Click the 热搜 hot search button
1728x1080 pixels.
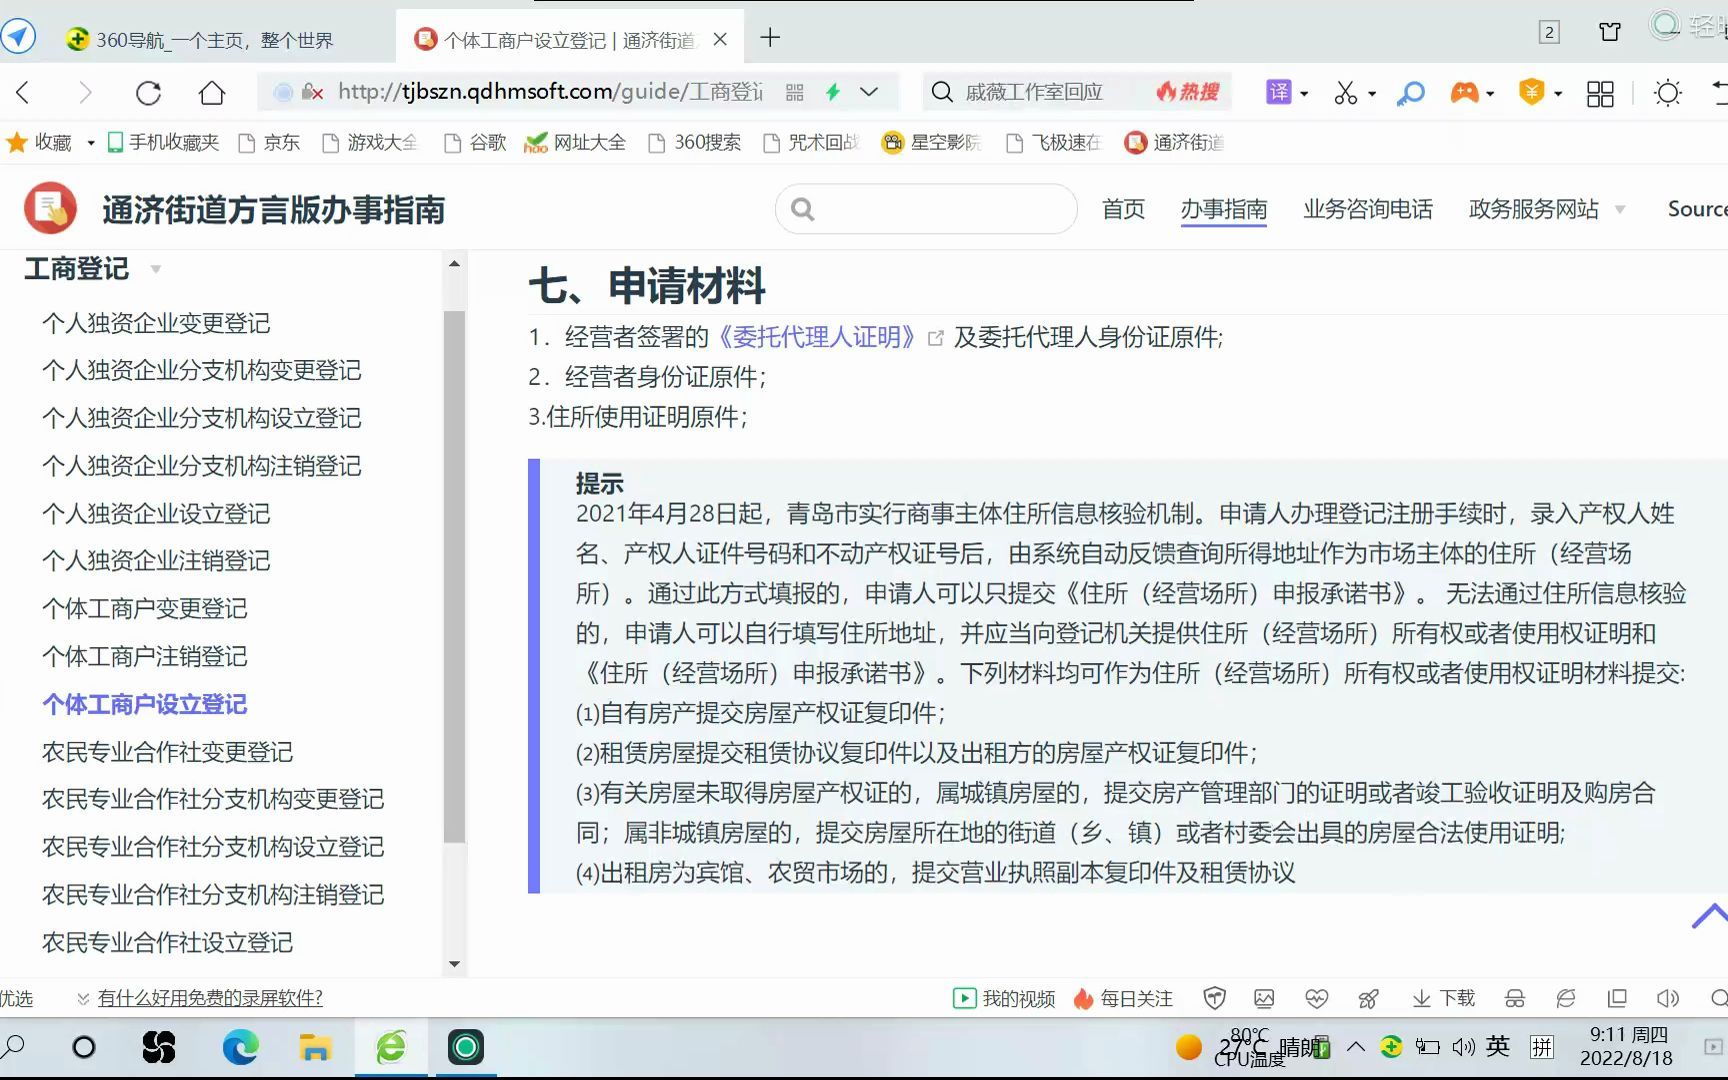1188,91
